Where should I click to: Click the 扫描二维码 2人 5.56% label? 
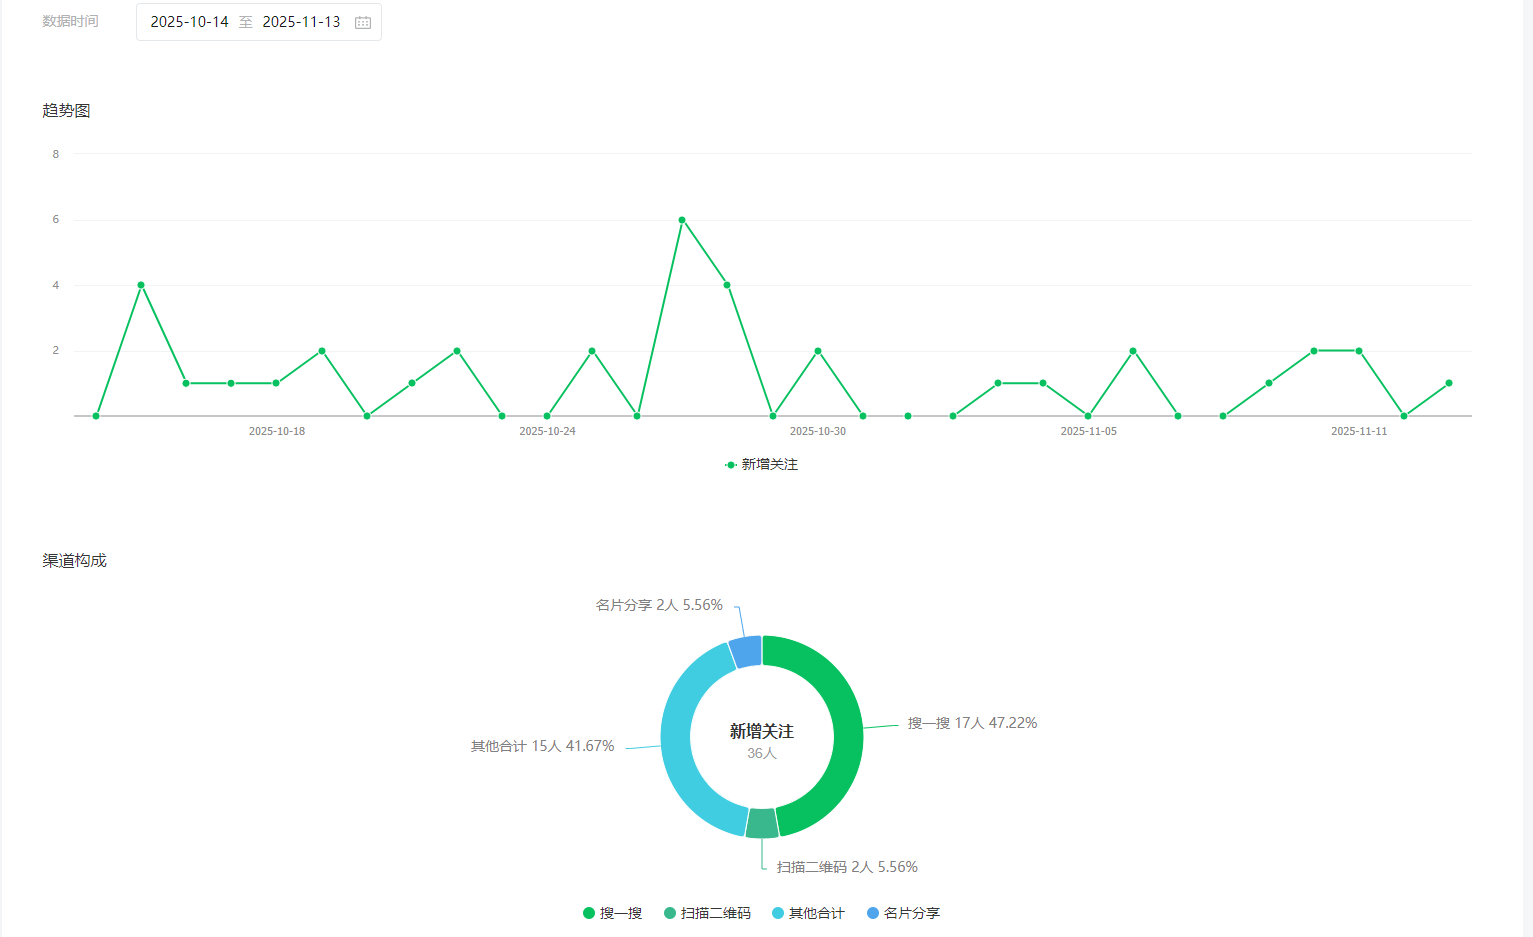(847, 867)
